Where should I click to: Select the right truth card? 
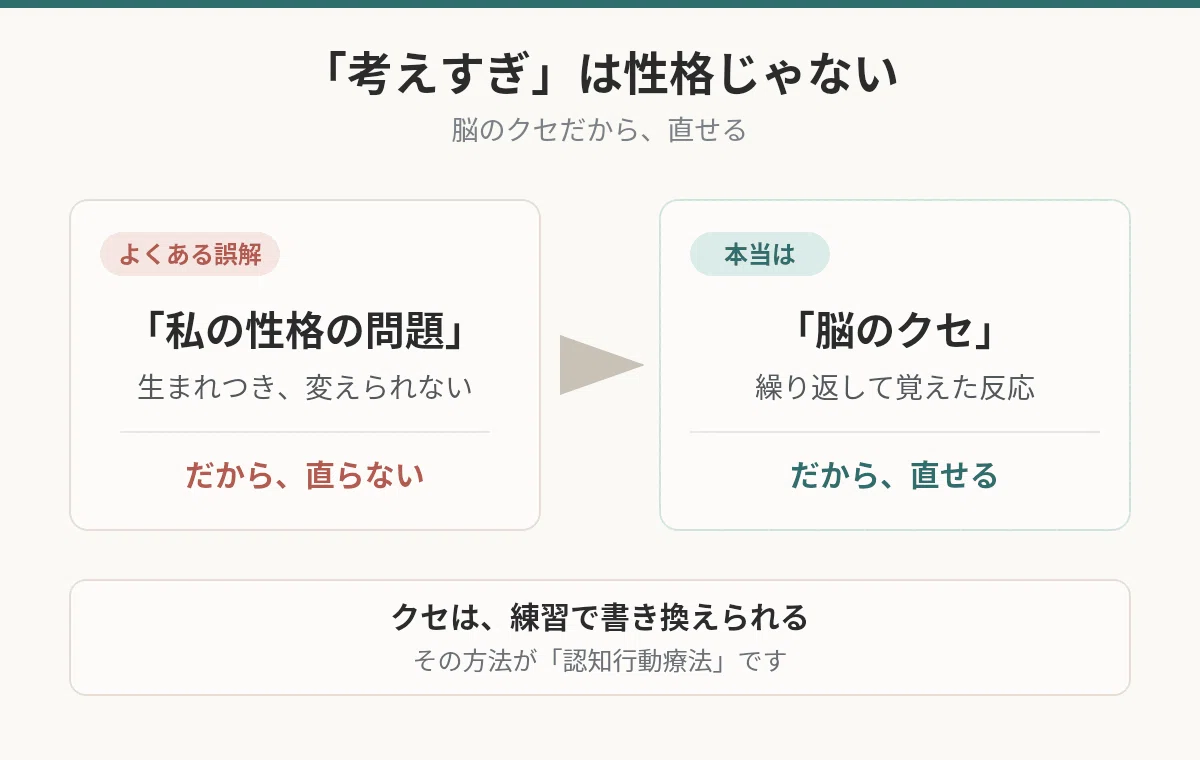(895, 365)
